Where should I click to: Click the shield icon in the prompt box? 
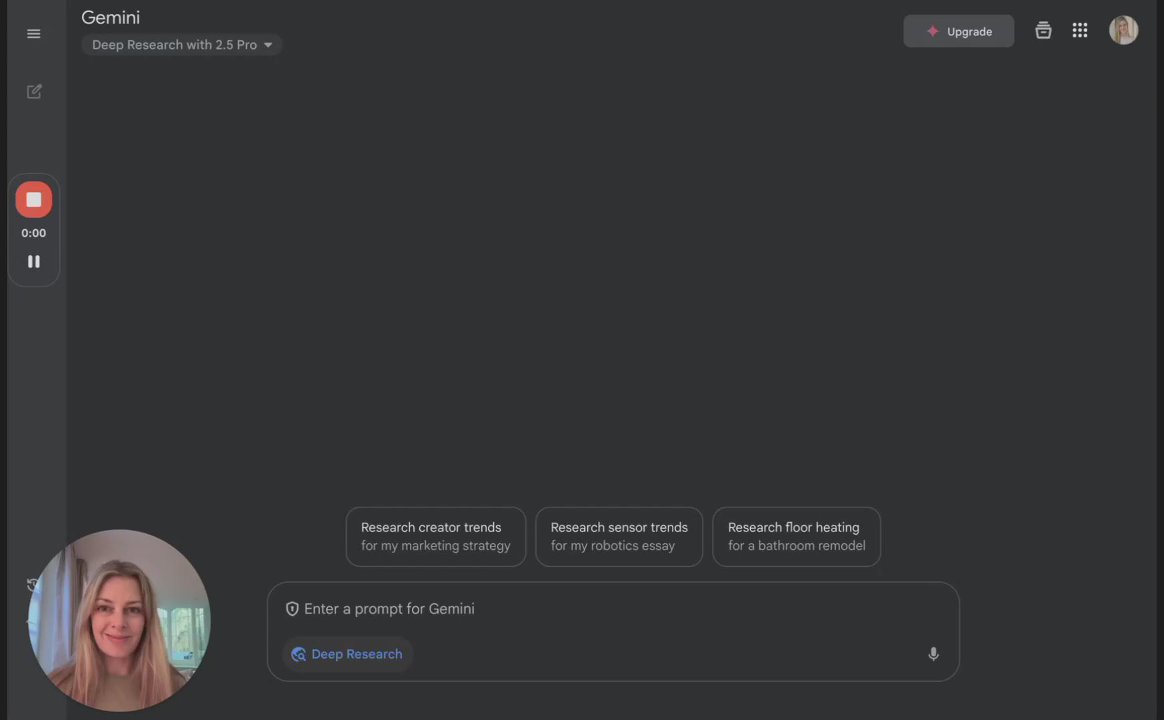click(x=292, y=609)
